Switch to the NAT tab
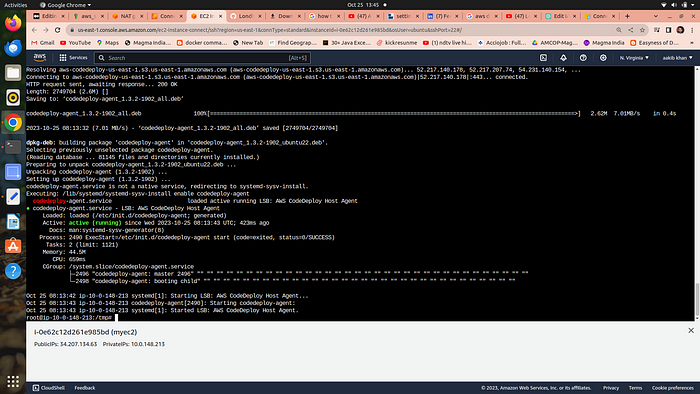 pos(128,16)
